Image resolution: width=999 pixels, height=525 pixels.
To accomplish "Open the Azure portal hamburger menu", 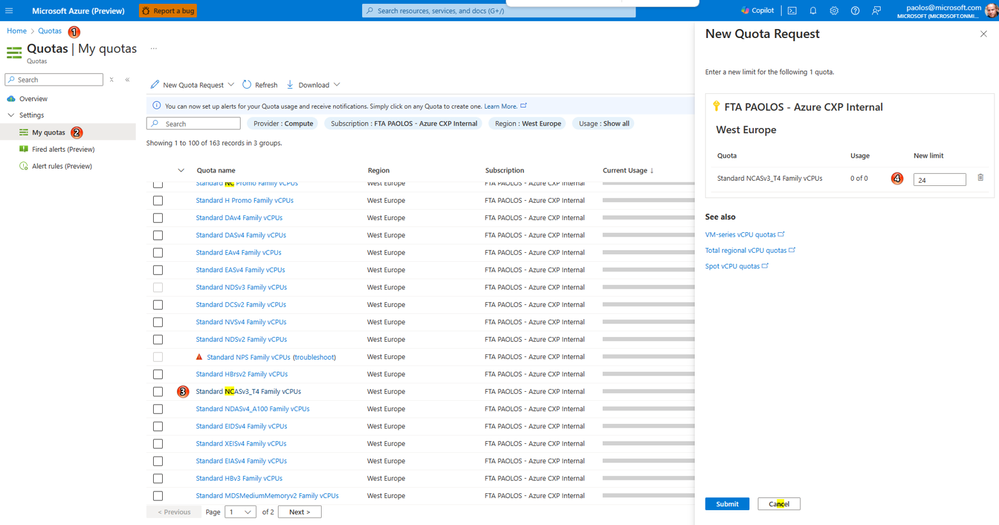I will coord(9,11).
